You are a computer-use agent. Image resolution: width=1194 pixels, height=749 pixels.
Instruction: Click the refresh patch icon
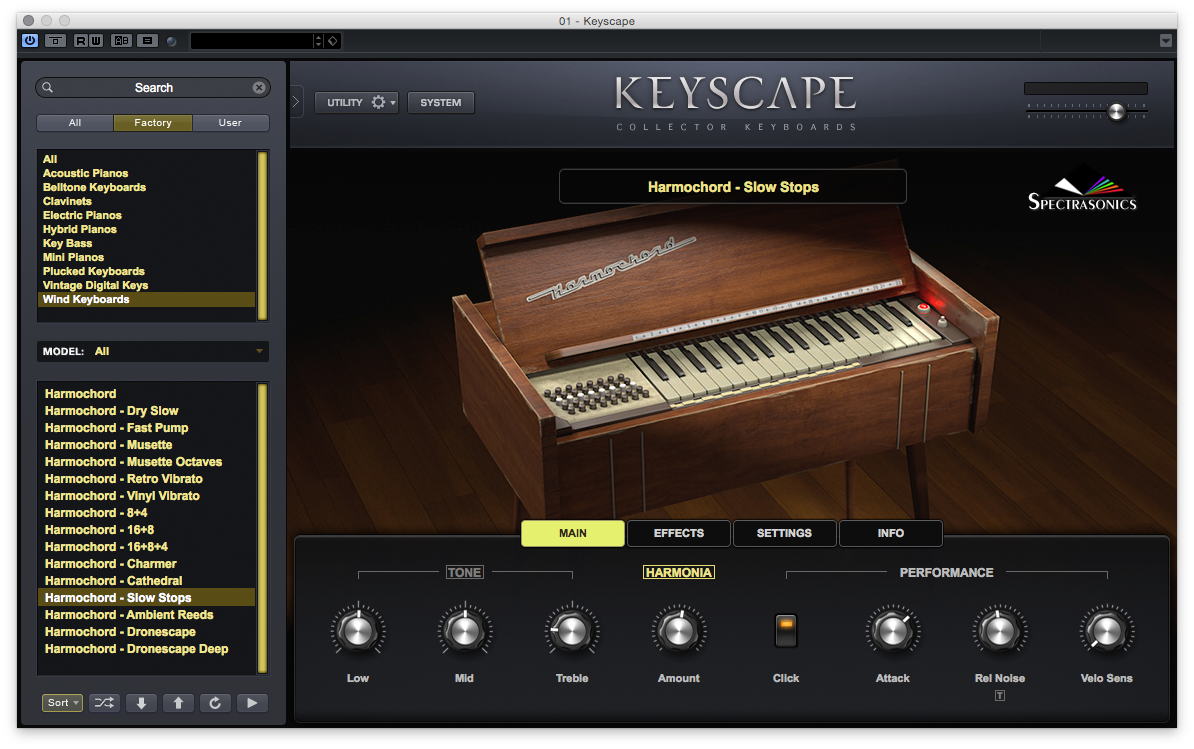(215, 703)
